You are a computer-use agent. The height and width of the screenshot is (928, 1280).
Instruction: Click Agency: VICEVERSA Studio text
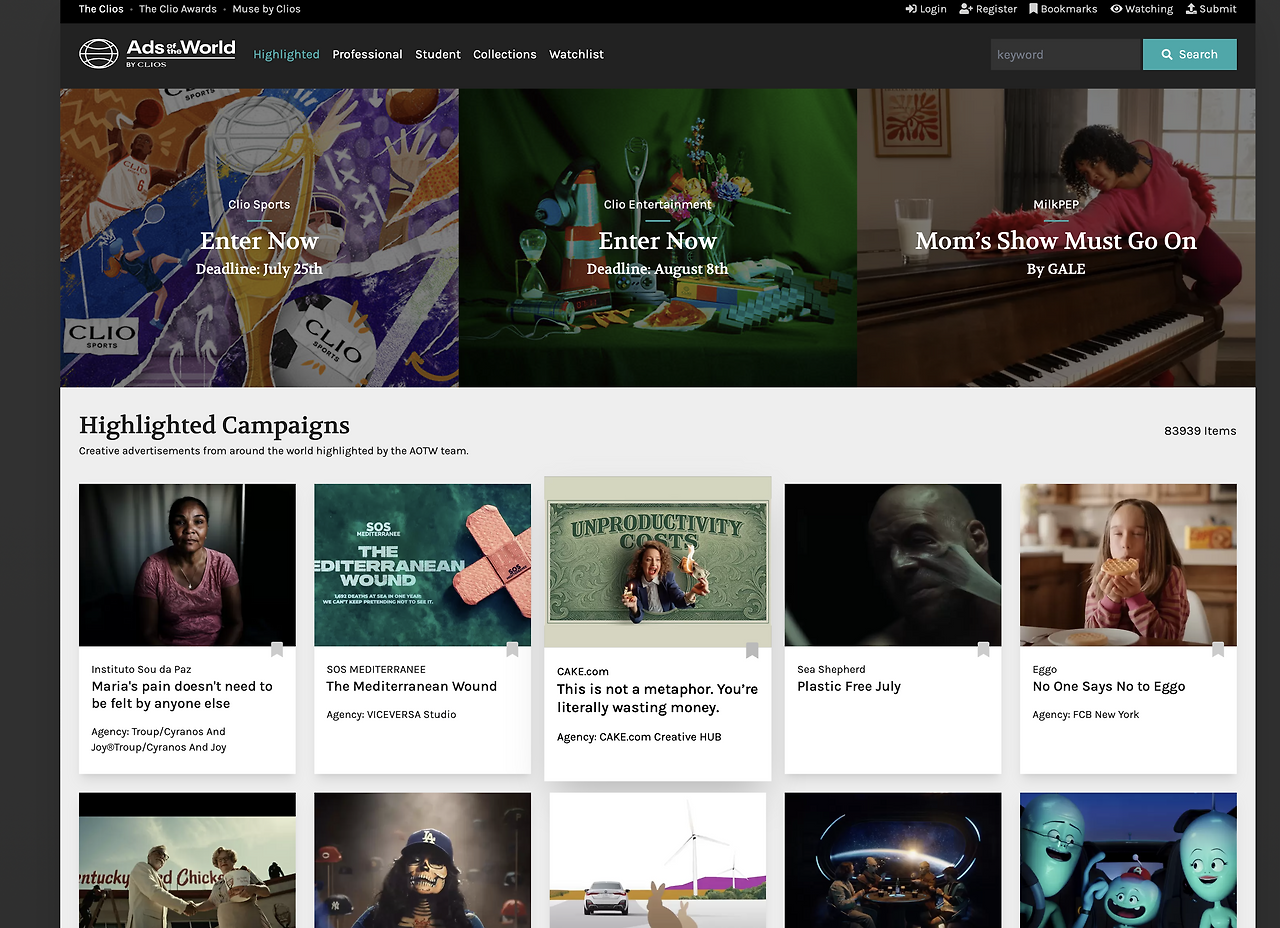391,714
